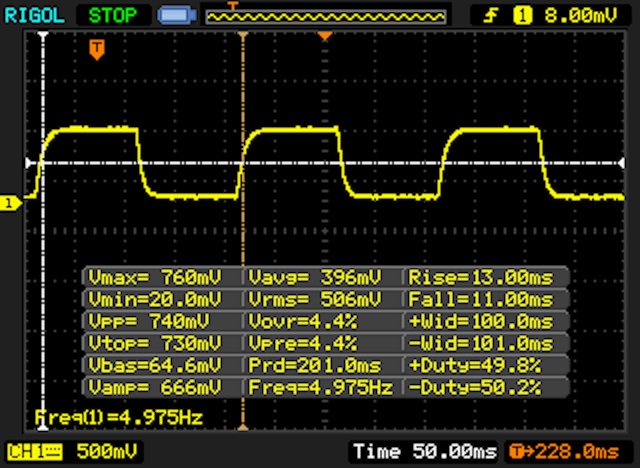The height and width of the screenshot is (468, 640).
Task: Click the right-end arrow of horizontal cursor line
Action: [x=621, y=163]
